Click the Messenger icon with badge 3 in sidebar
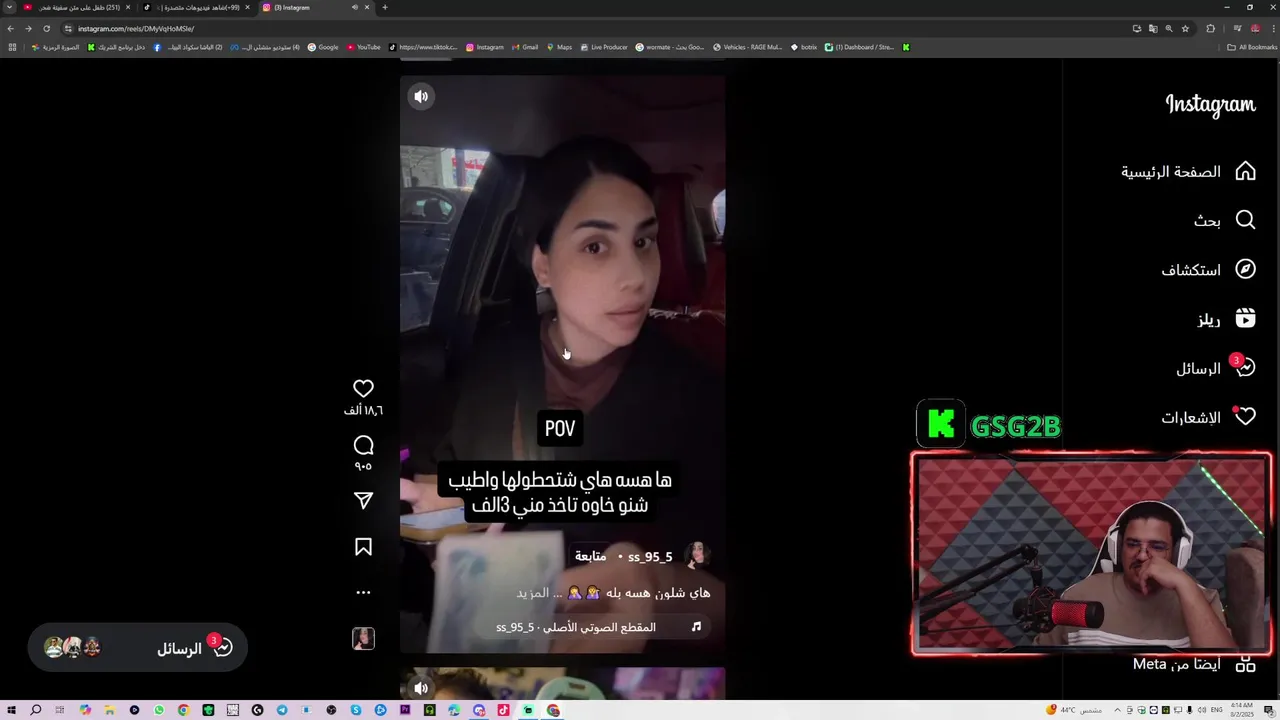Screen dimensions: 1280x720 1245,367
